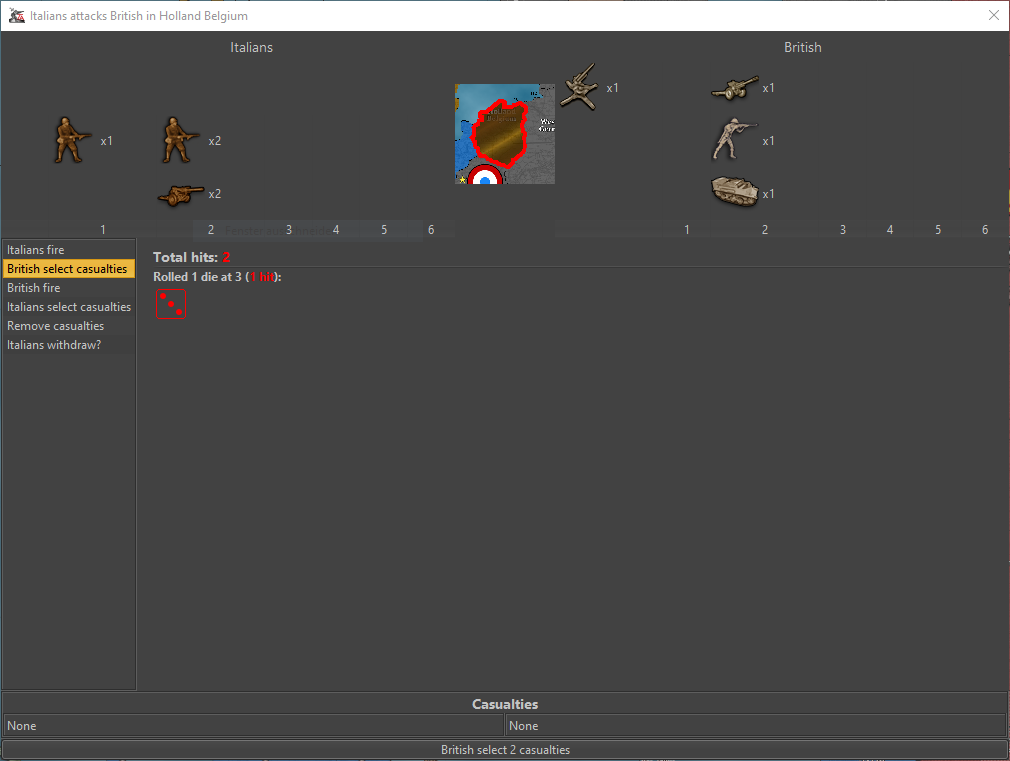Click the blue and red roundel marker
This screenshot has width=1010, height=761.
485,177
